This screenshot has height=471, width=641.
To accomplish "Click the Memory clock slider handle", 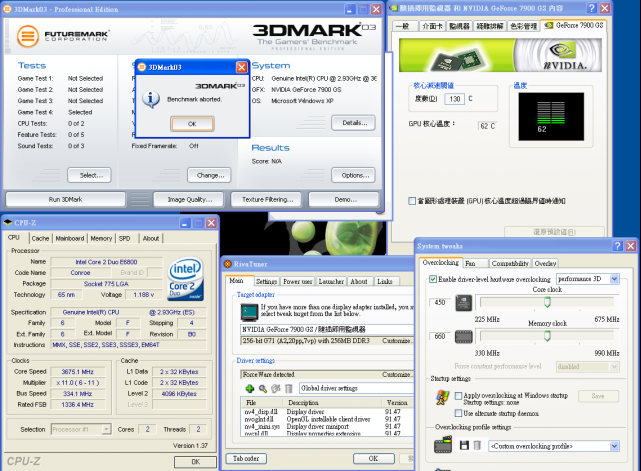I will click(x=547, y=336).
